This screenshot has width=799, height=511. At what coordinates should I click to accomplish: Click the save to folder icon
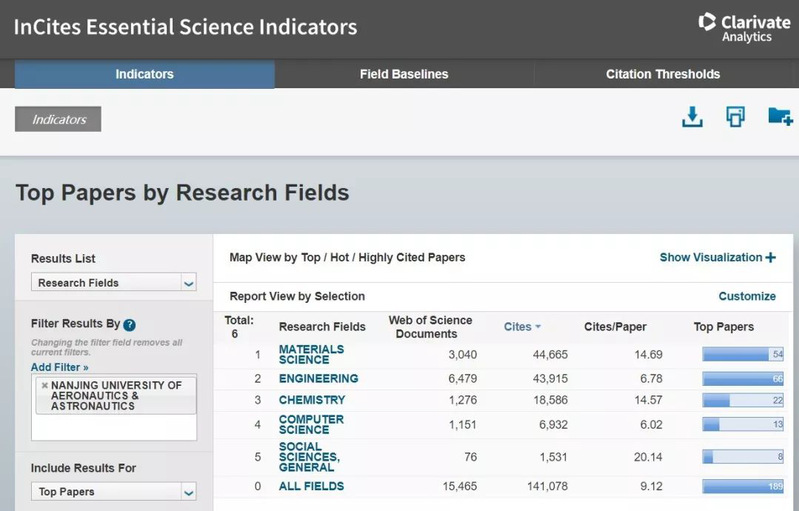click(x=780, y=117)
